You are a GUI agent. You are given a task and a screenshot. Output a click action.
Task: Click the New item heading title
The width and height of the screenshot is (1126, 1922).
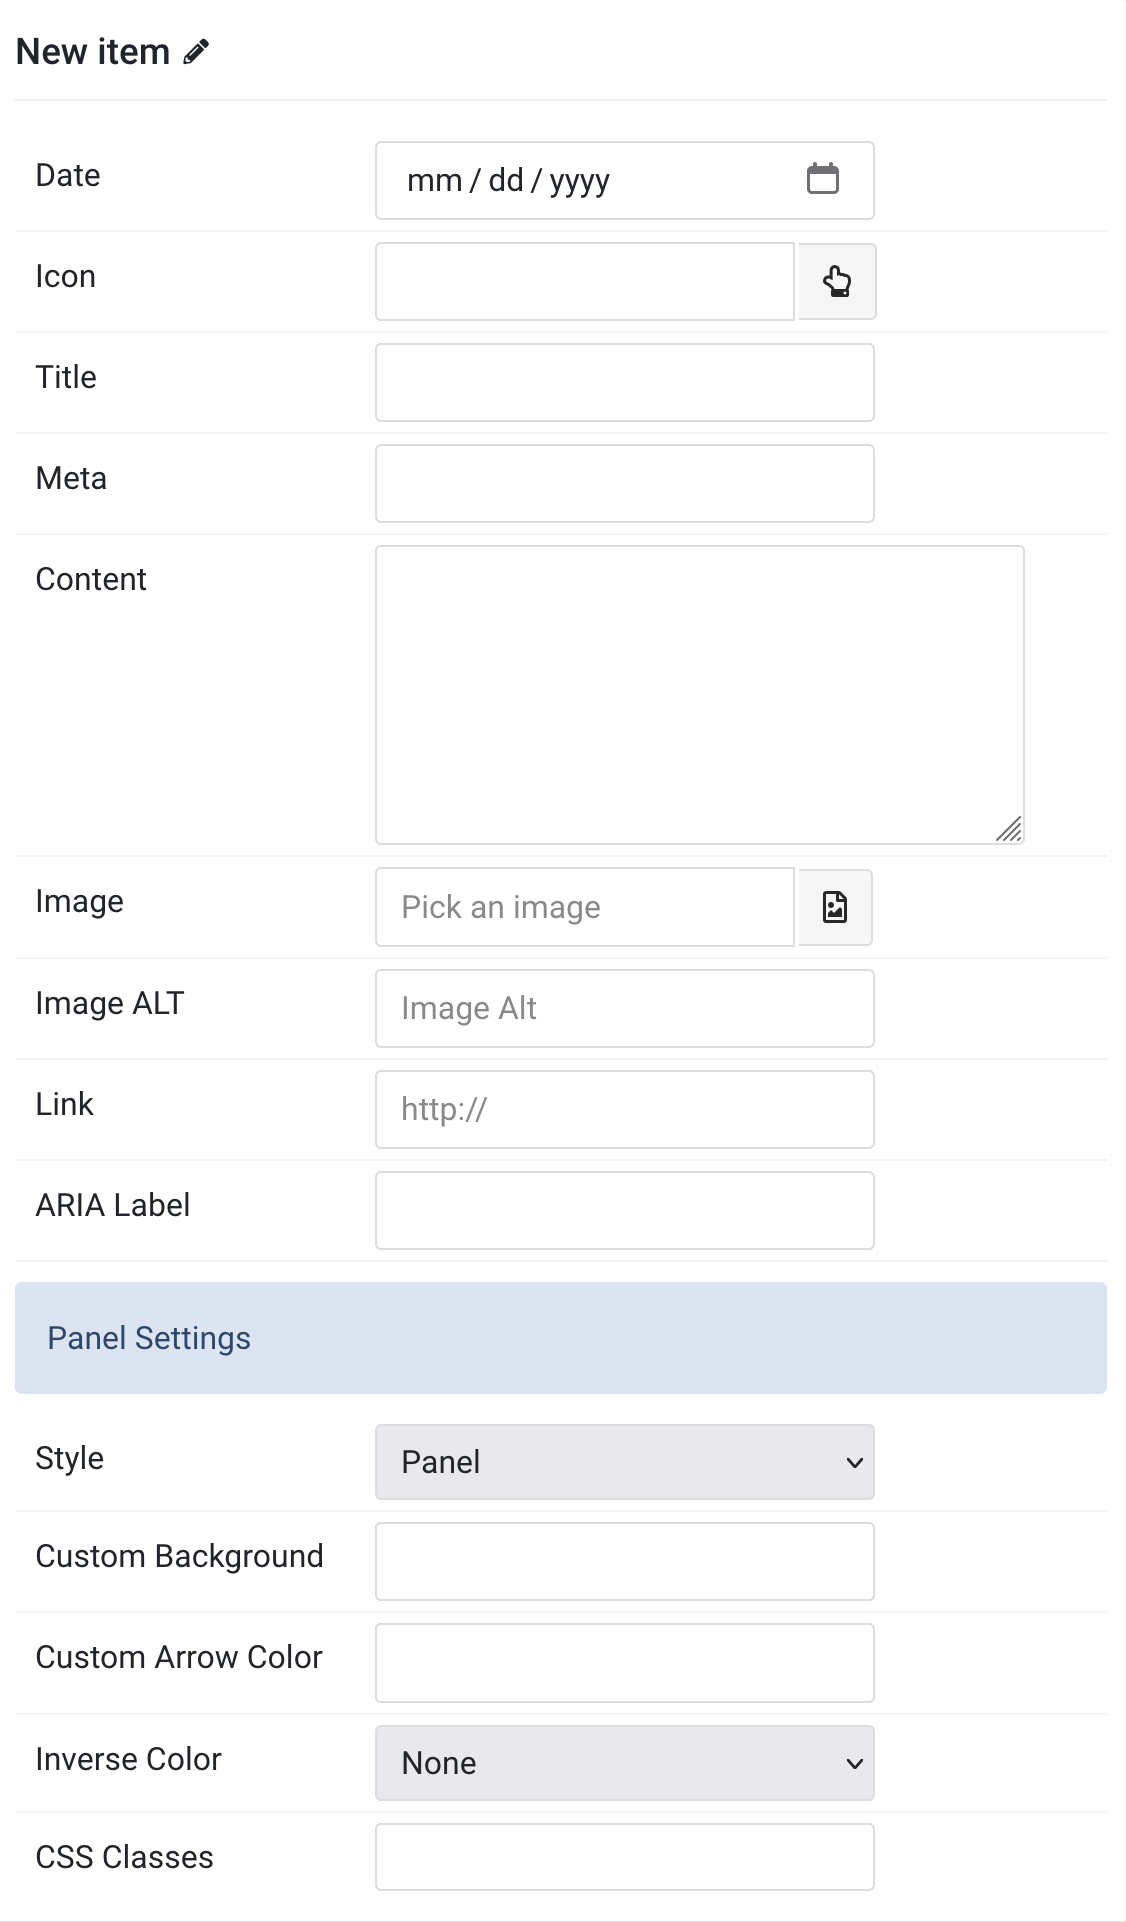93,52
